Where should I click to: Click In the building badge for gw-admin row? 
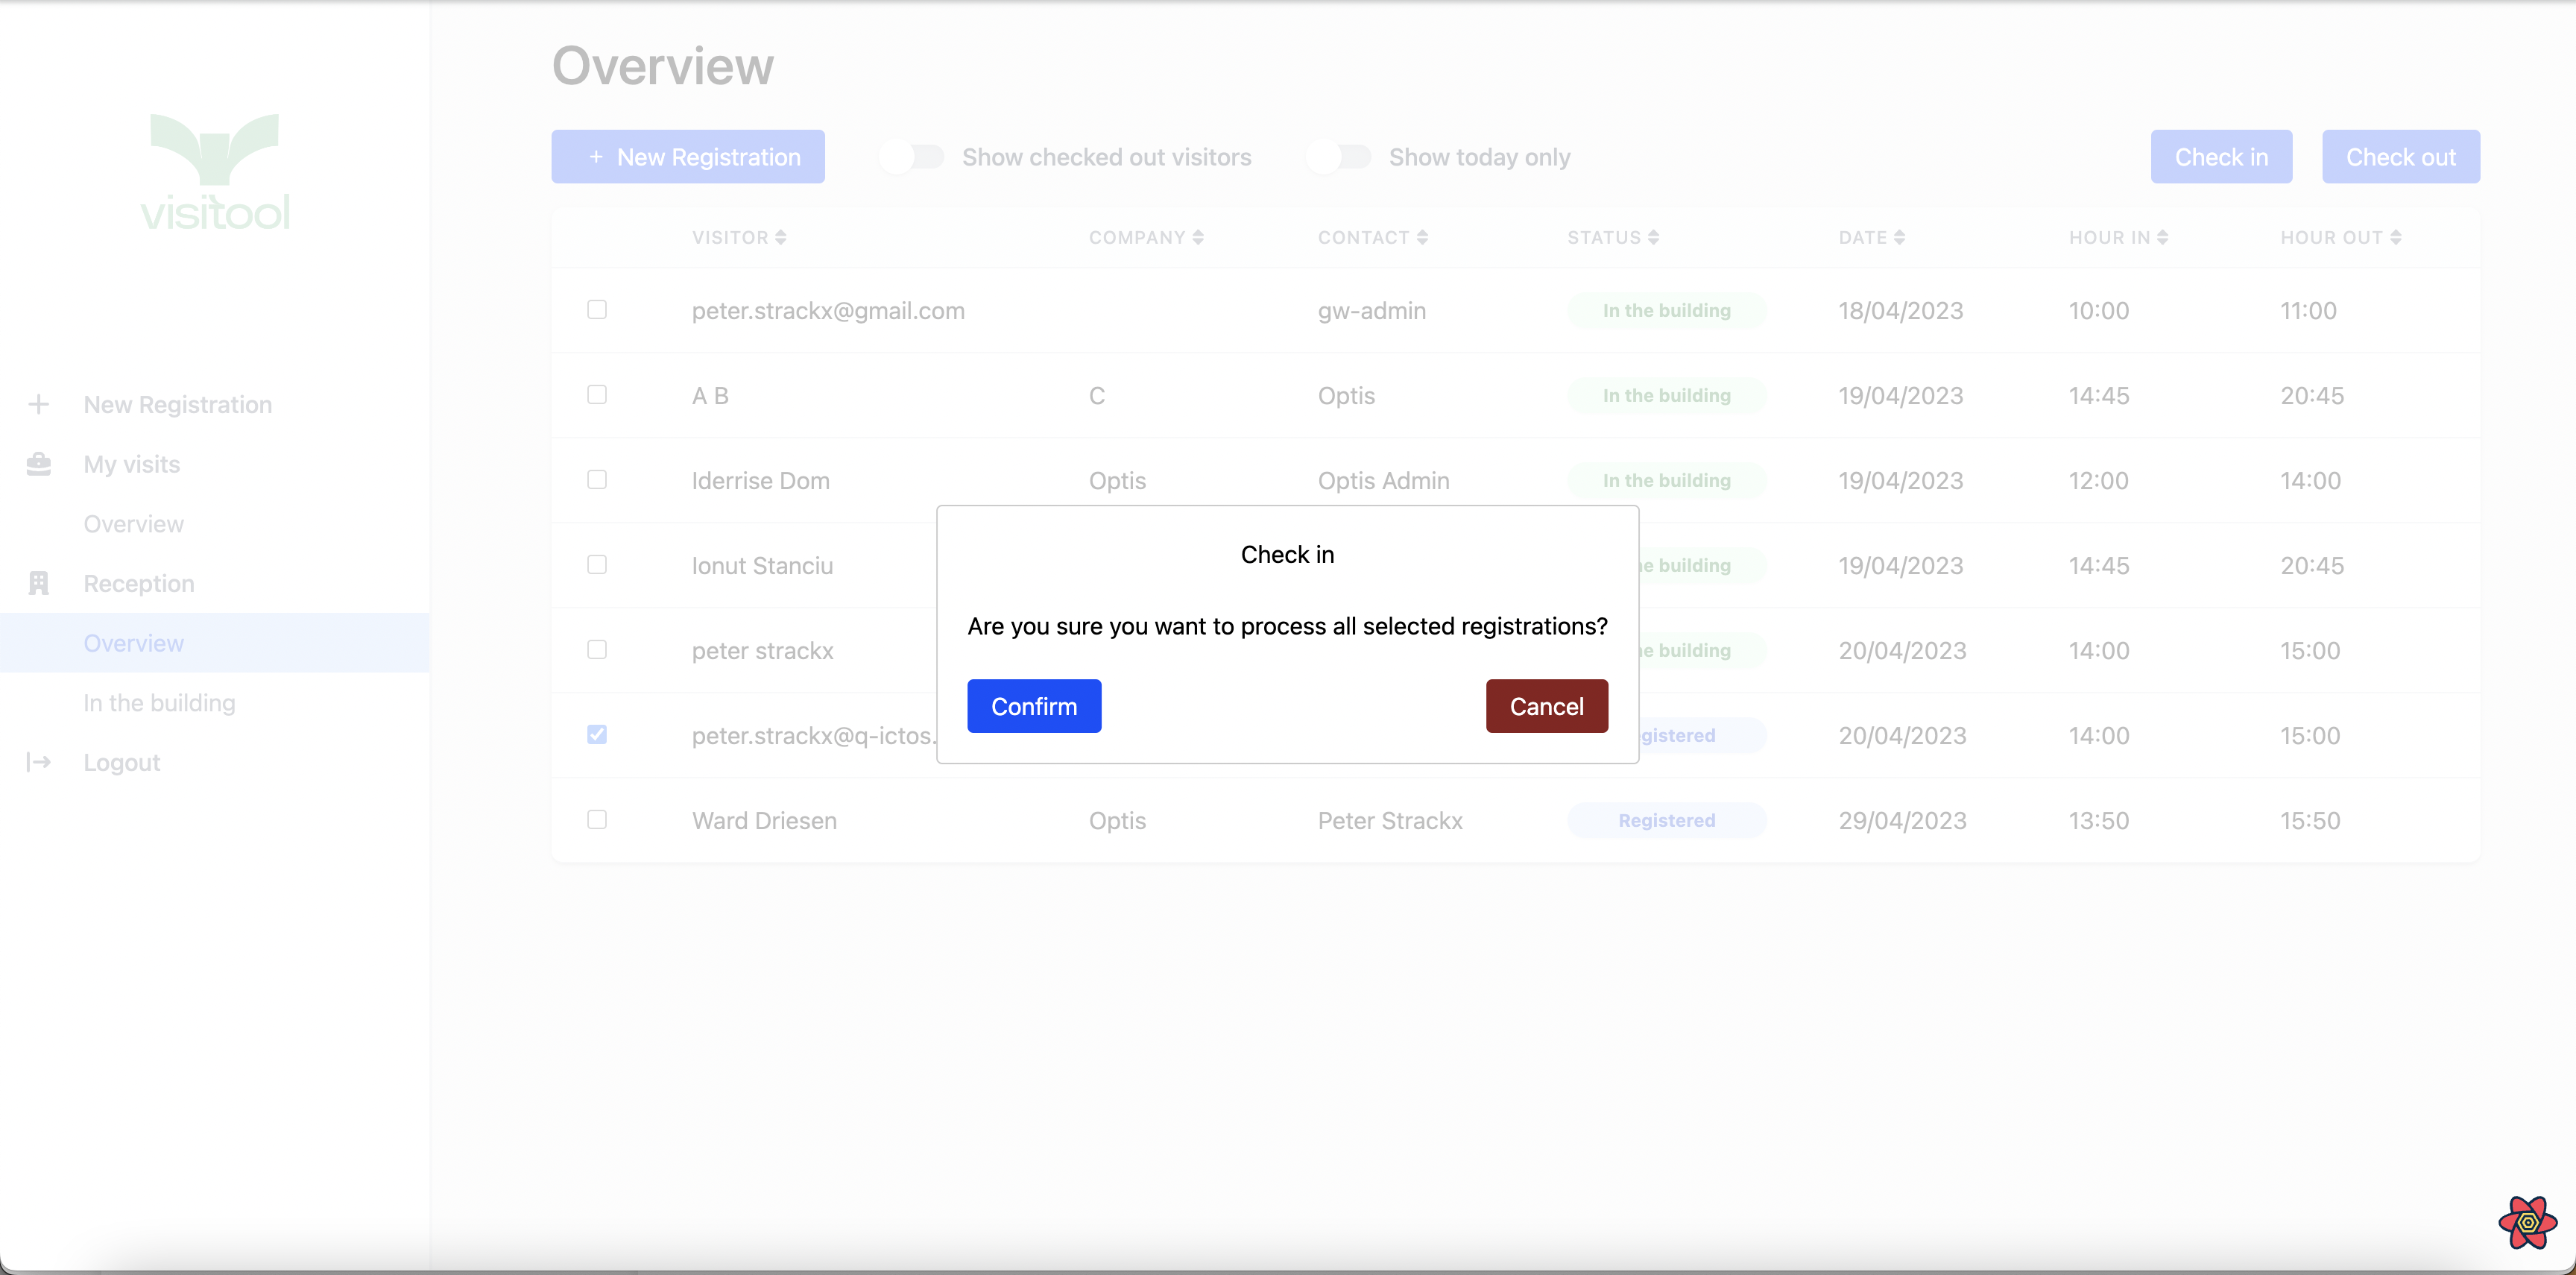point(1666,311)
